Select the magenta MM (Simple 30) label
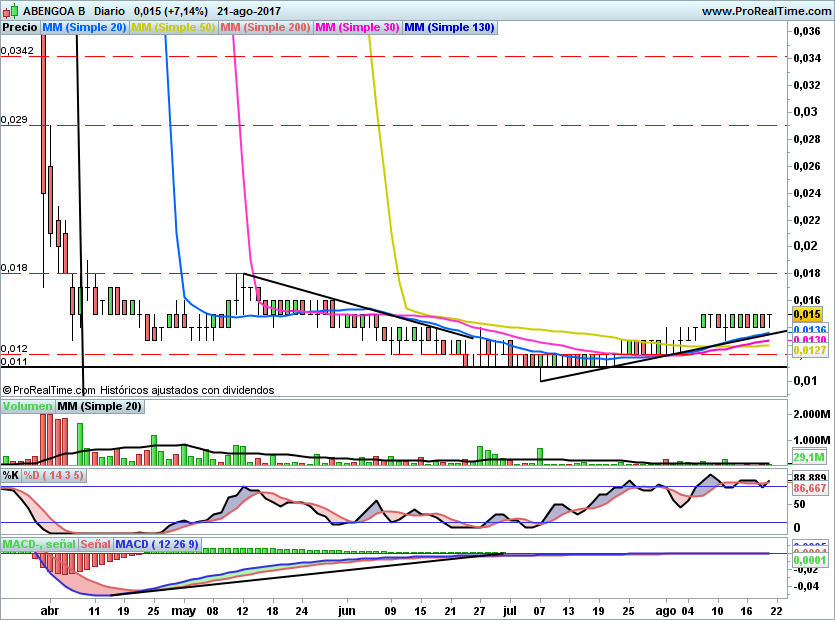835x620 pixels. (357, 28)
